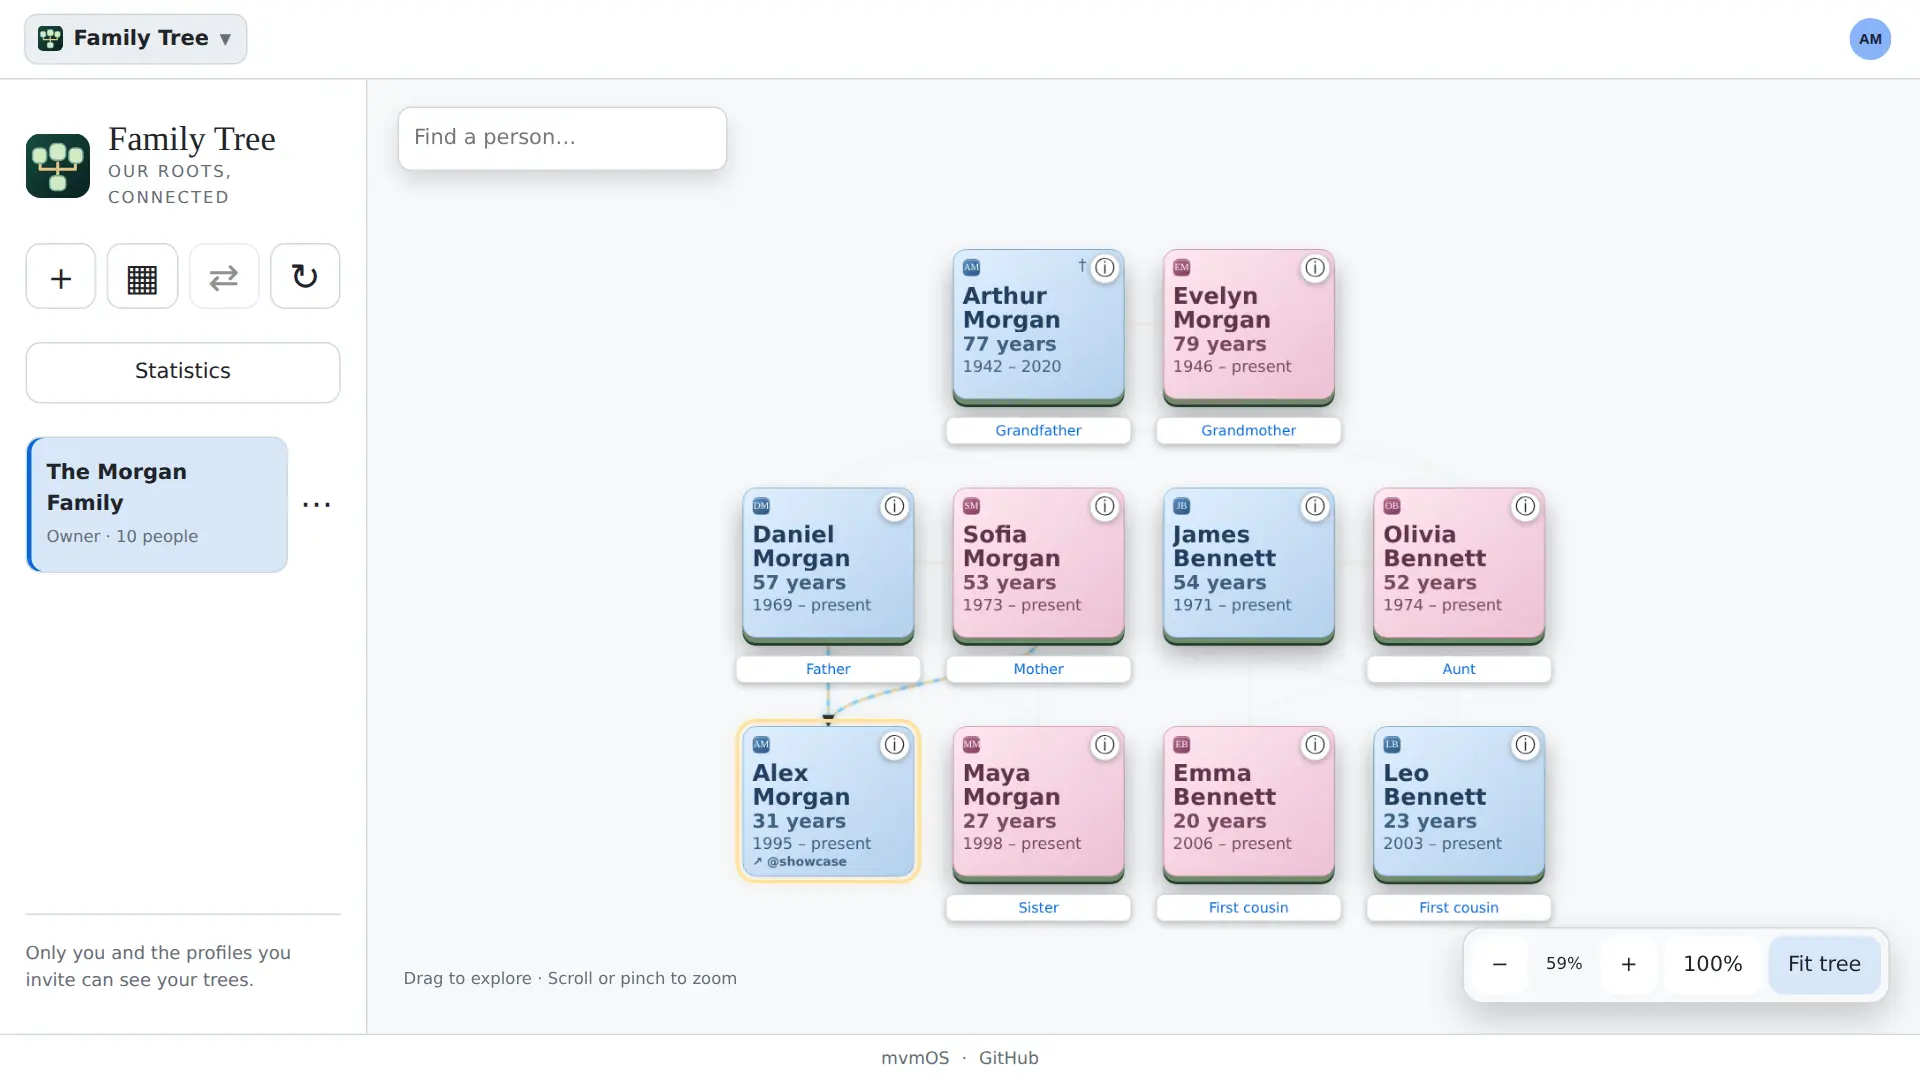Open the Statistics panel
1920x1080 pixels.
click(x=183, y=372)
